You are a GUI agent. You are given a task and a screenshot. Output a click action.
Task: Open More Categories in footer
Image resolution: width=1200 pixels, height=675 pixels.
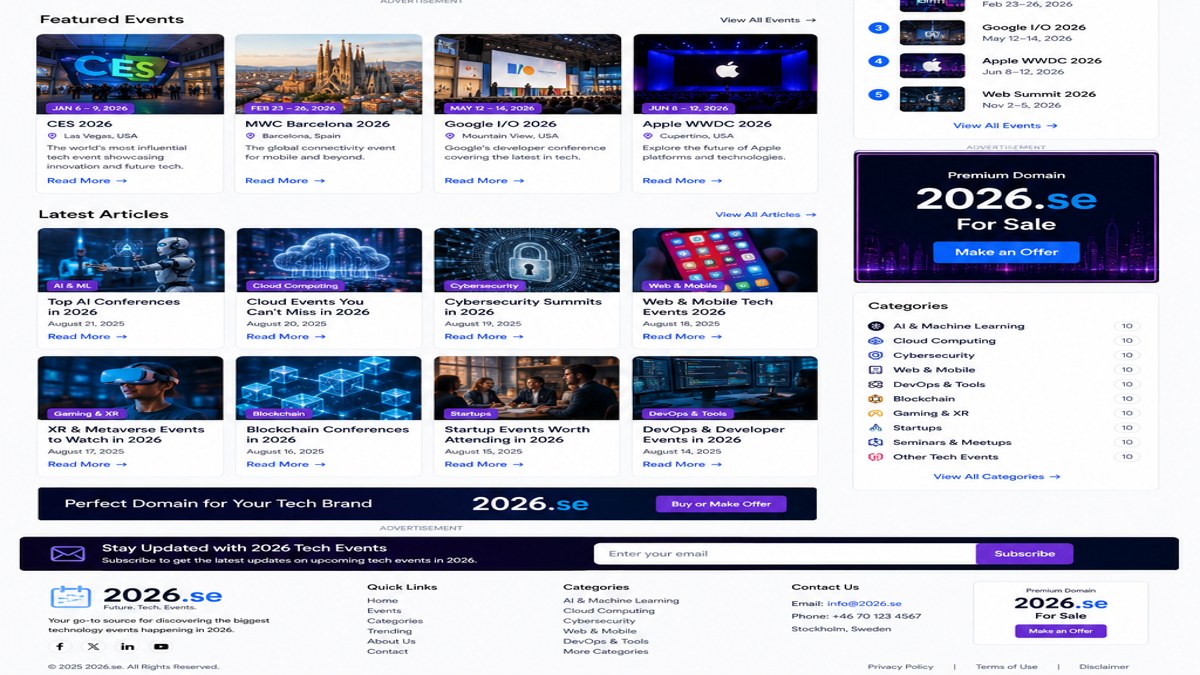pyautogui.click(x=606, y=652)
